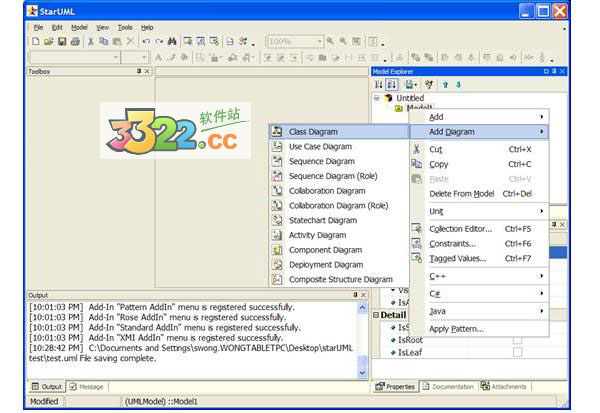The image size is (600, 413).
Task: Click the Find binoculars icon
Action: pos(172,41)
